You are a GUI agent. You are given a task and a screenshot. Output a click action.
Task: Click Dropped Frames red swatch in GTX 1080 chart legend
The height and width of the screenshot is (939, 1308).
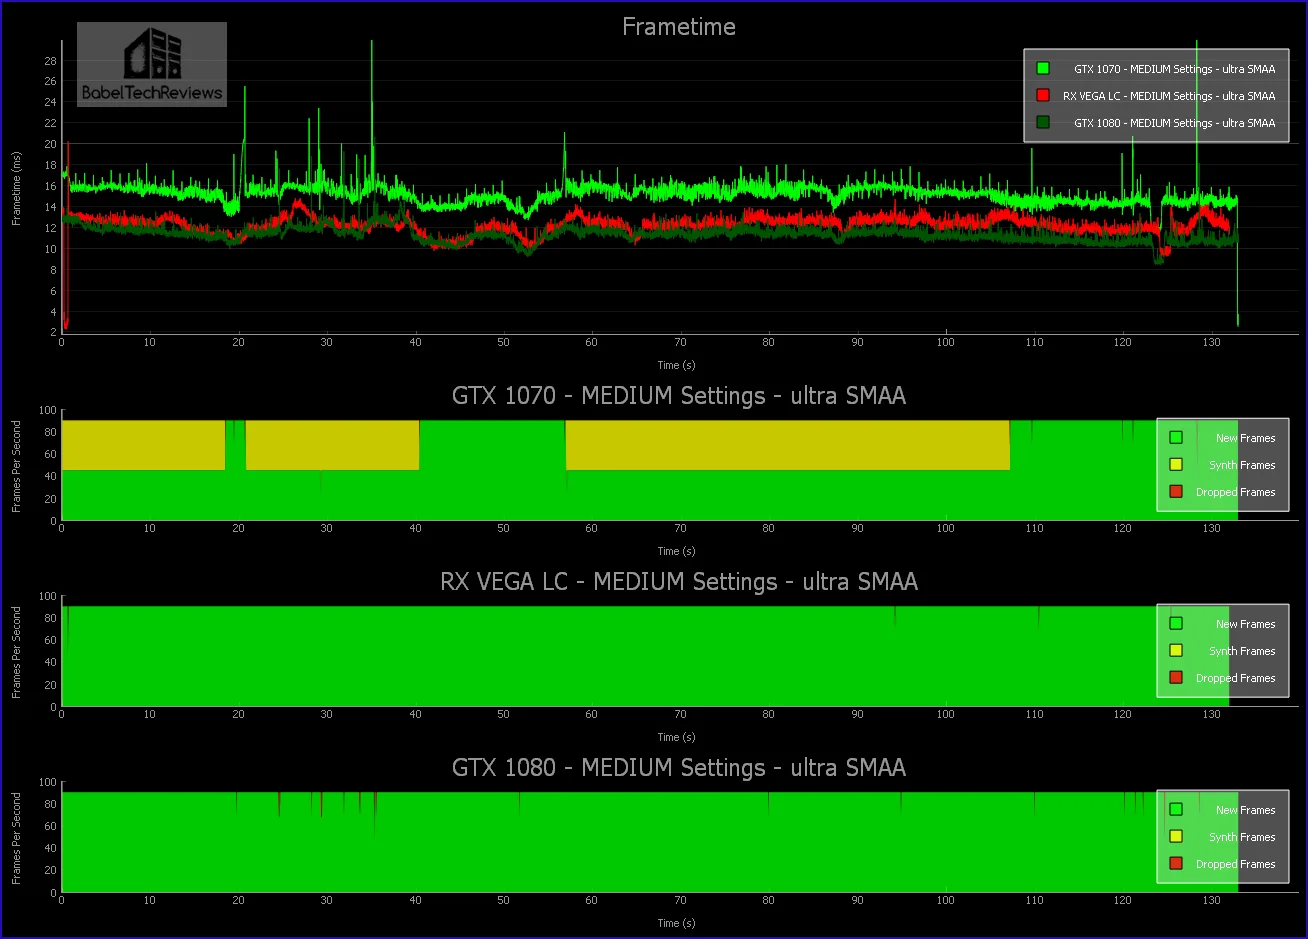click(1176, 864)
